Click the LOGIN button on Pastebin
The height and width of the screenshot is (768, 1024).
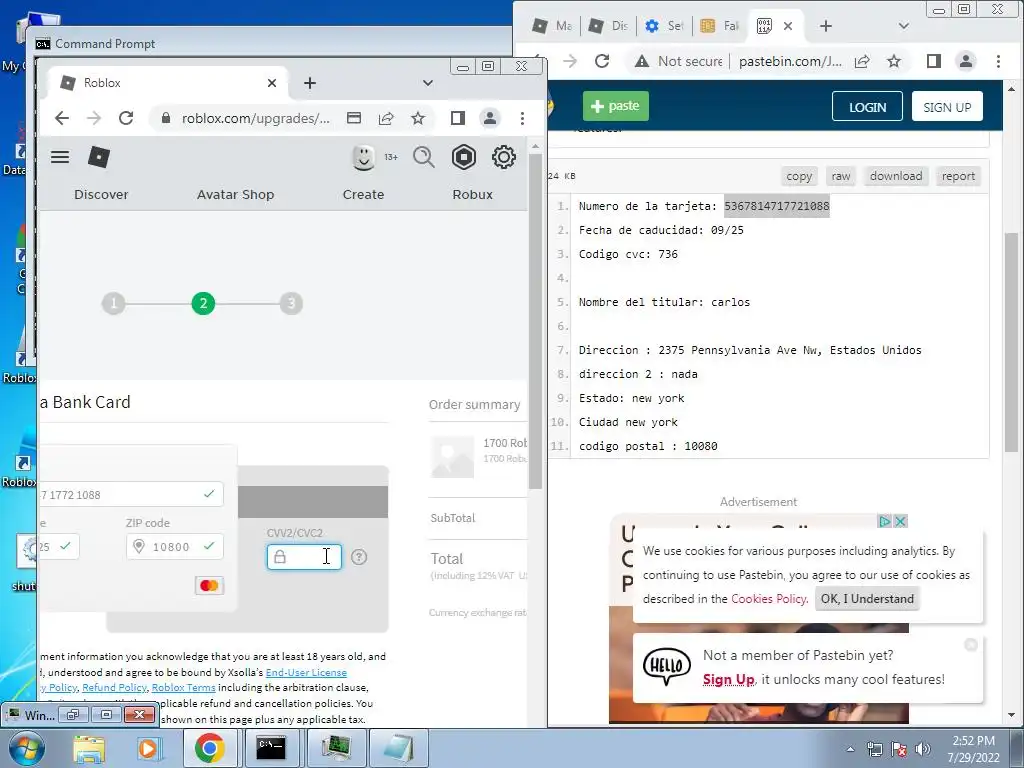[x=867, y=106]
